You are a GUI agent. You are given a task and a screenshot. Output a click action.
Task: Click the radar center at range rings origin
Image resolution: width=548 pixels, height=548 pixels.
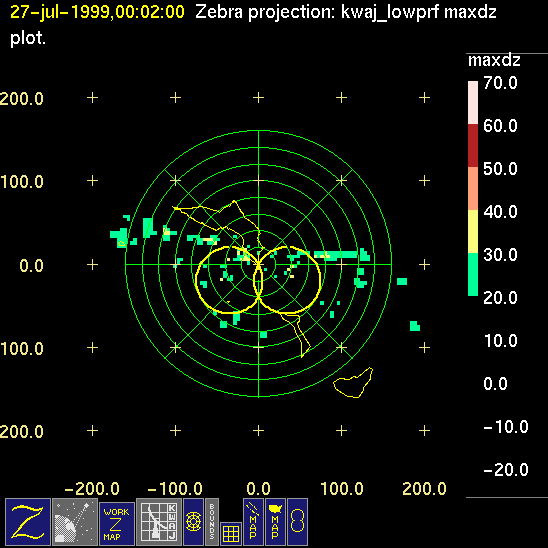(258, 264)
